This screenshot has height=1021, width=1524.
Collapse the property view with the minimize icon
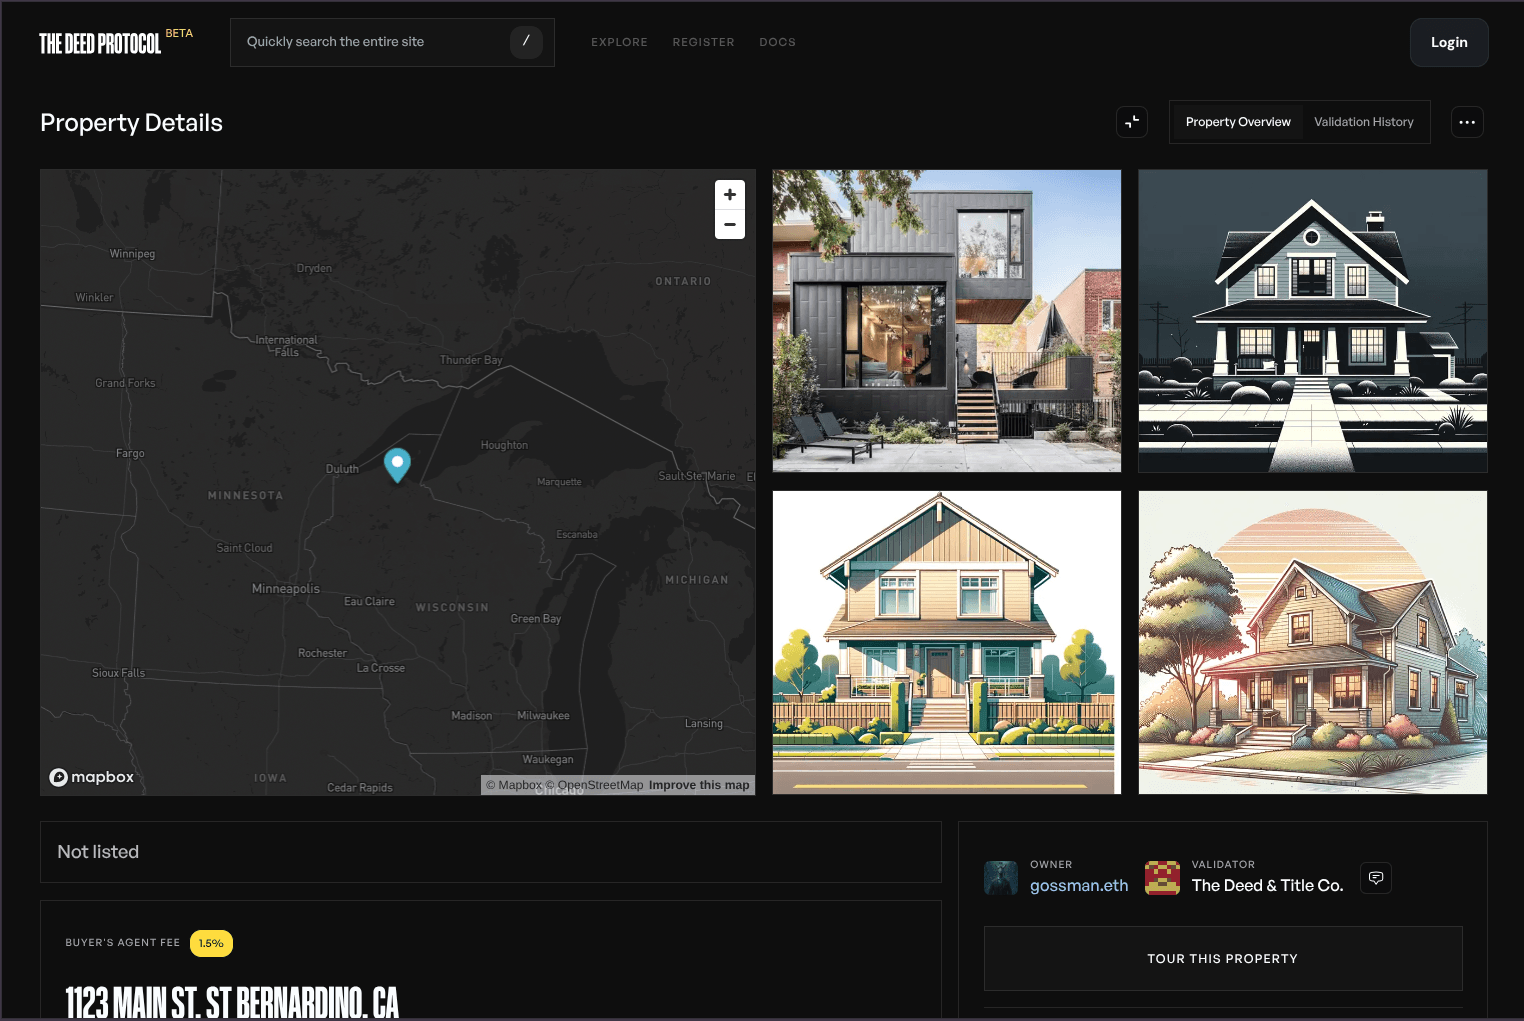coord(1132,122)
